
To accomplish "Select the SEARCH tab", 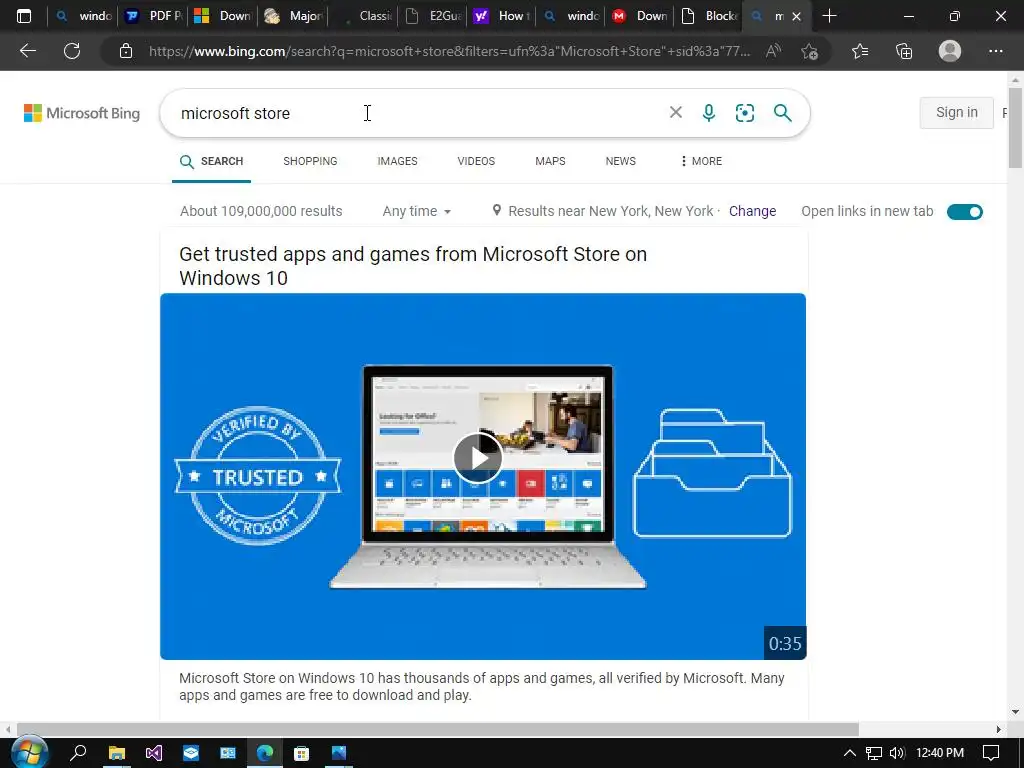I will [212, 161].
